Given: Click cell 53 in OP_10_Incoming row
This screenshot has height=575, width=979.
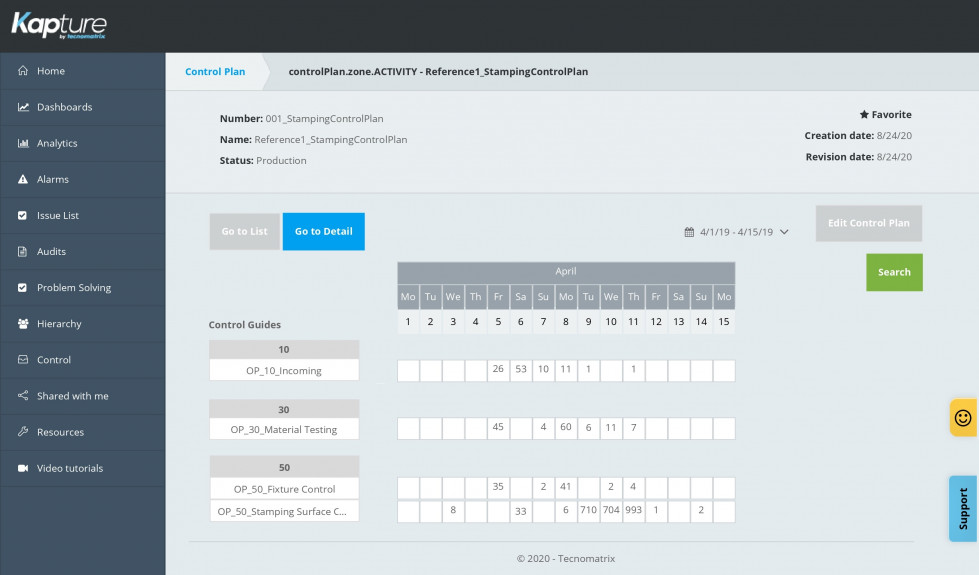Looking at the screenshot, I should pos(521,370).
